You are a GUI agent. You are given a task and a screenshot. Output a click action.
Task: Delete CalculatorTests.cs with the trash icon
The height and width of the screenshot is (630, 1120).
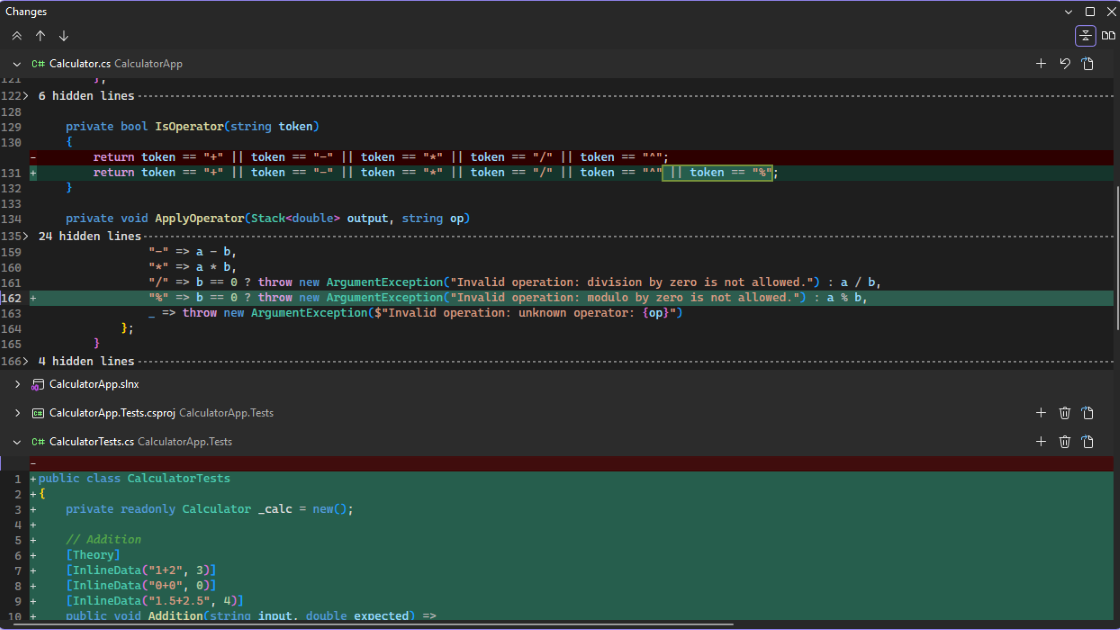pos(1064,441)
